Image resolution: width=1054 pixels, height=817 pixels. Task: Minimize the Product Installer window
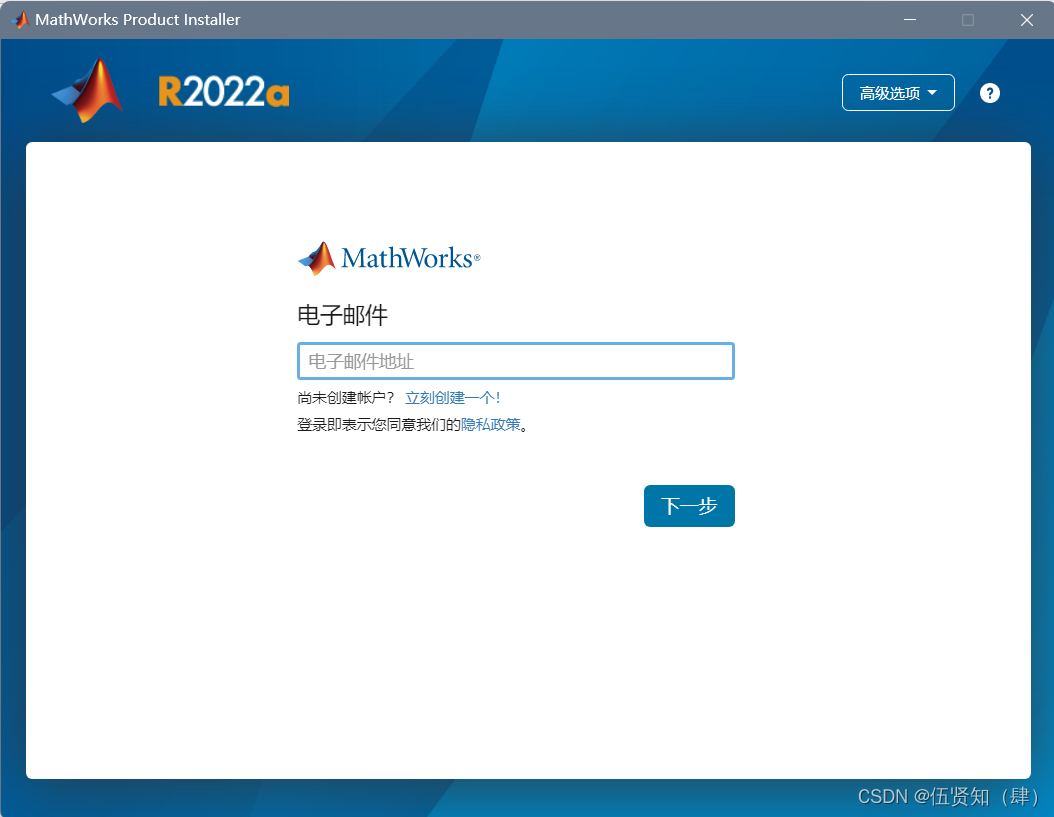coord(909,20)
